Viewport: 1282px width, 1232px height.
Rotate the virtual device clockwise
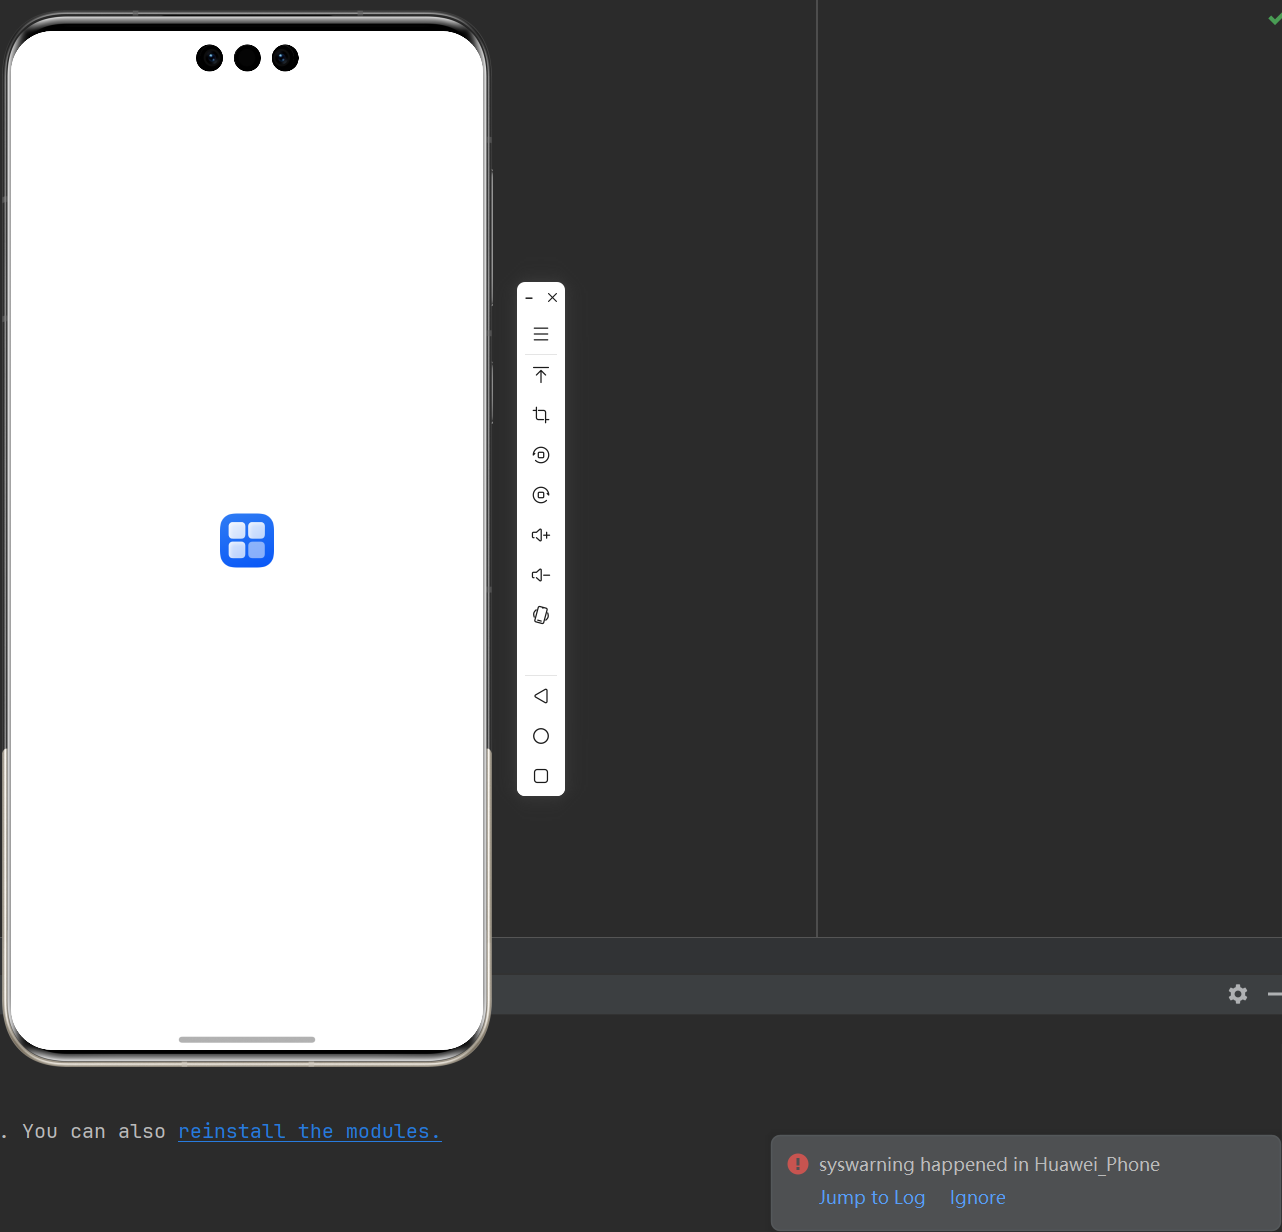540,494
